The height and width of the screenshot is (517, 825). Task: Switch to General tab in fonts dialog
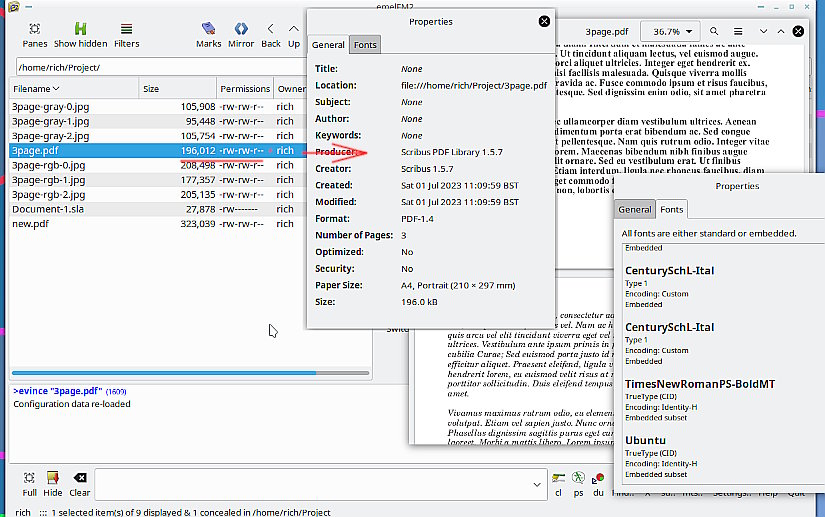point(635,210)
